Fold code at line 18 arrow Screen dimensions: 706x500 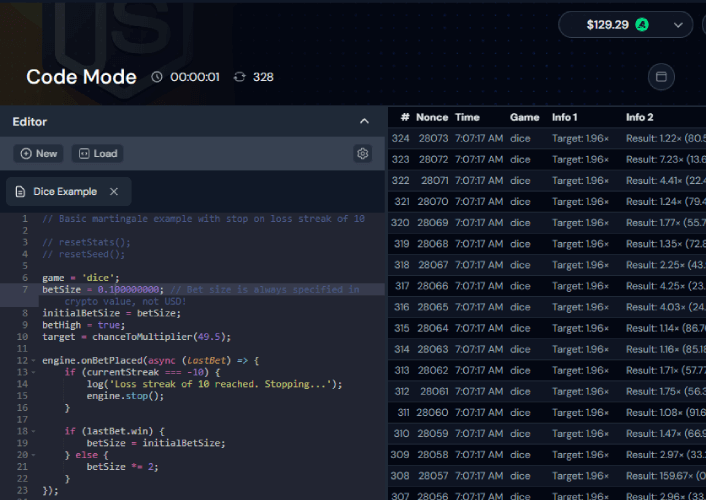pyautogui.click(x=33, y=432)
